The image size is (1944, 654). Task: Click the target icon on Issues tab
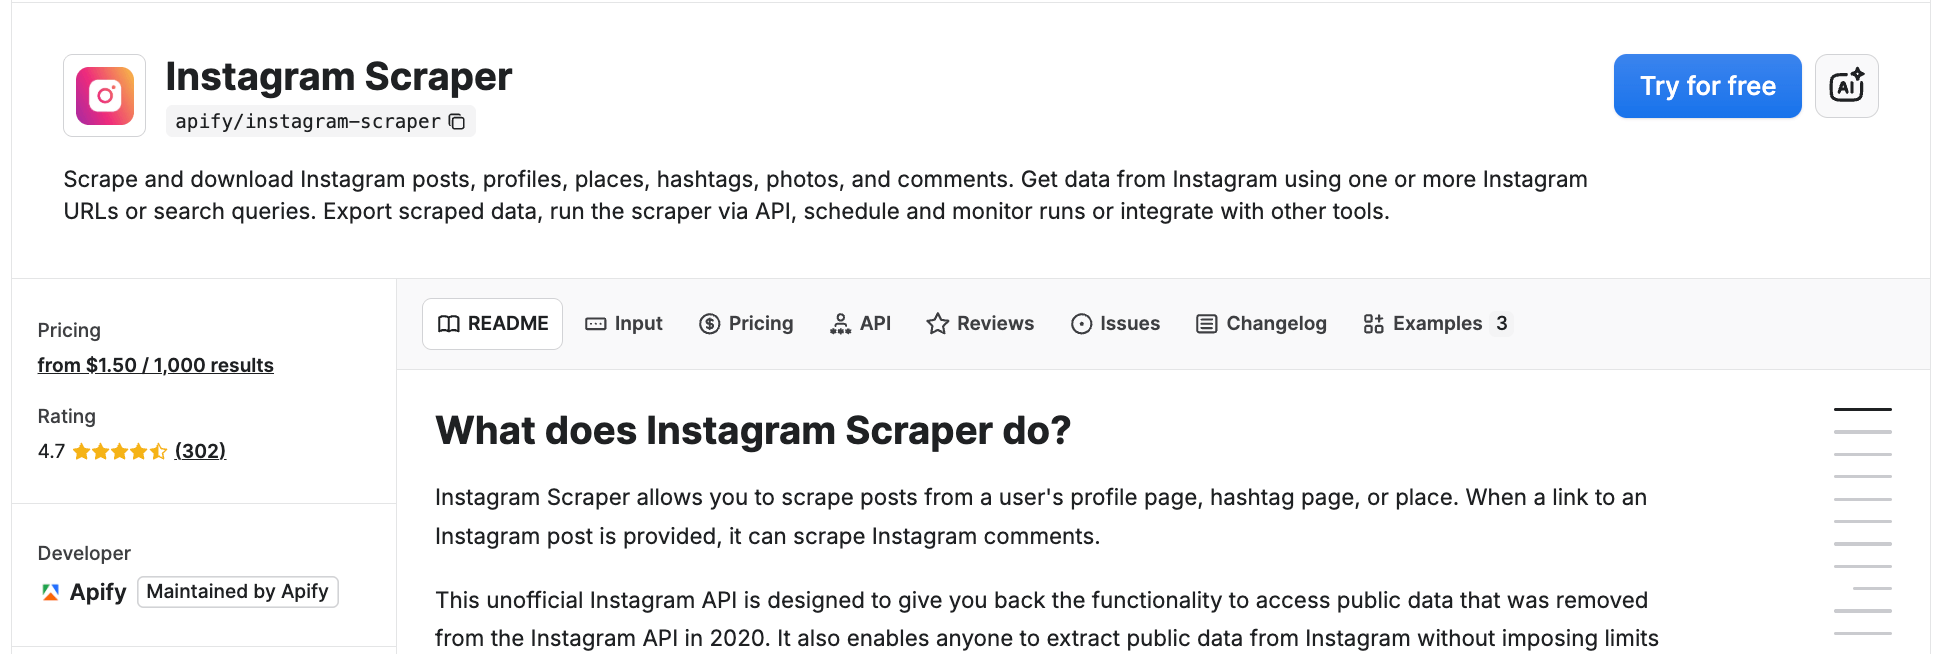1080,323
